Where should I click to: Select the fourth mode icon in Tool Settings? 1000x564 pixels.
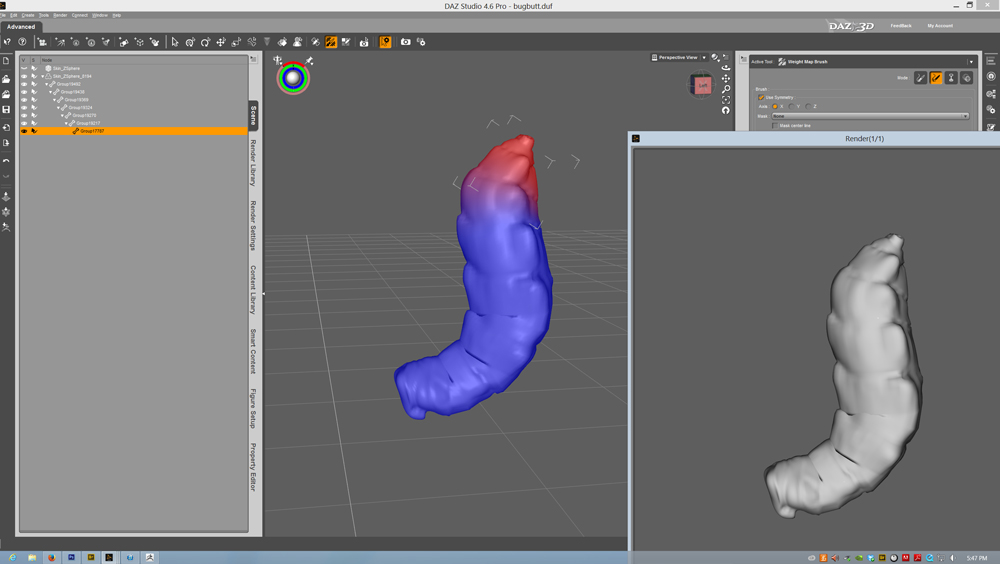[966, 78]
